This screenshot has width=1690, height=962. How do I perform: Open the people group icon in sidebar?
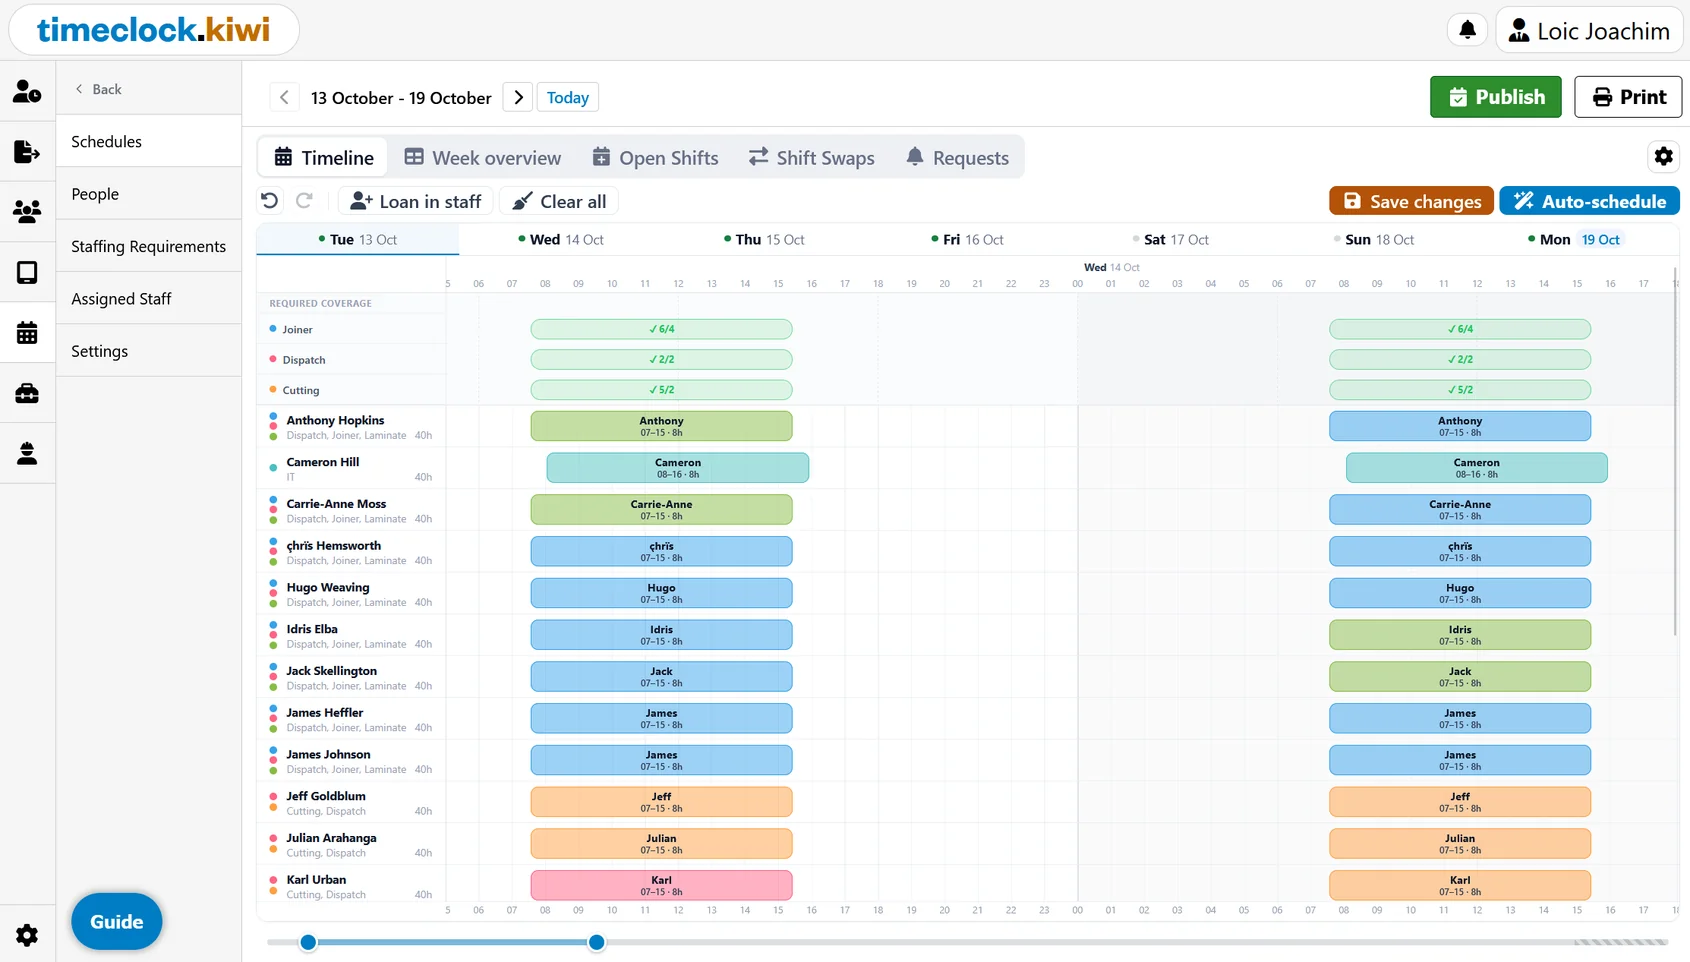27,211
